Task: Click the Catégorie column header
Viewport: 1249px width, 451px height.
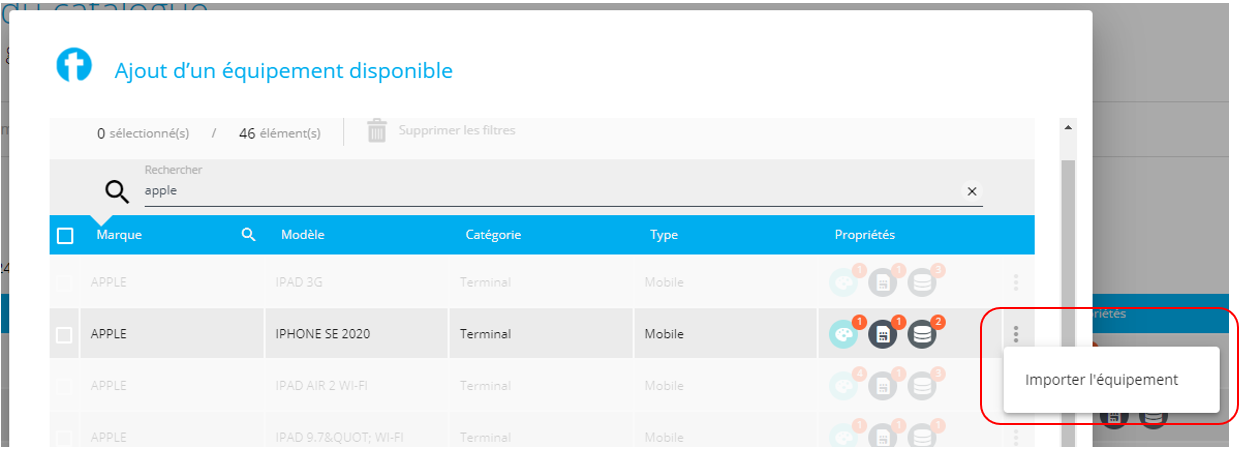Action: (x=493, y=235)
